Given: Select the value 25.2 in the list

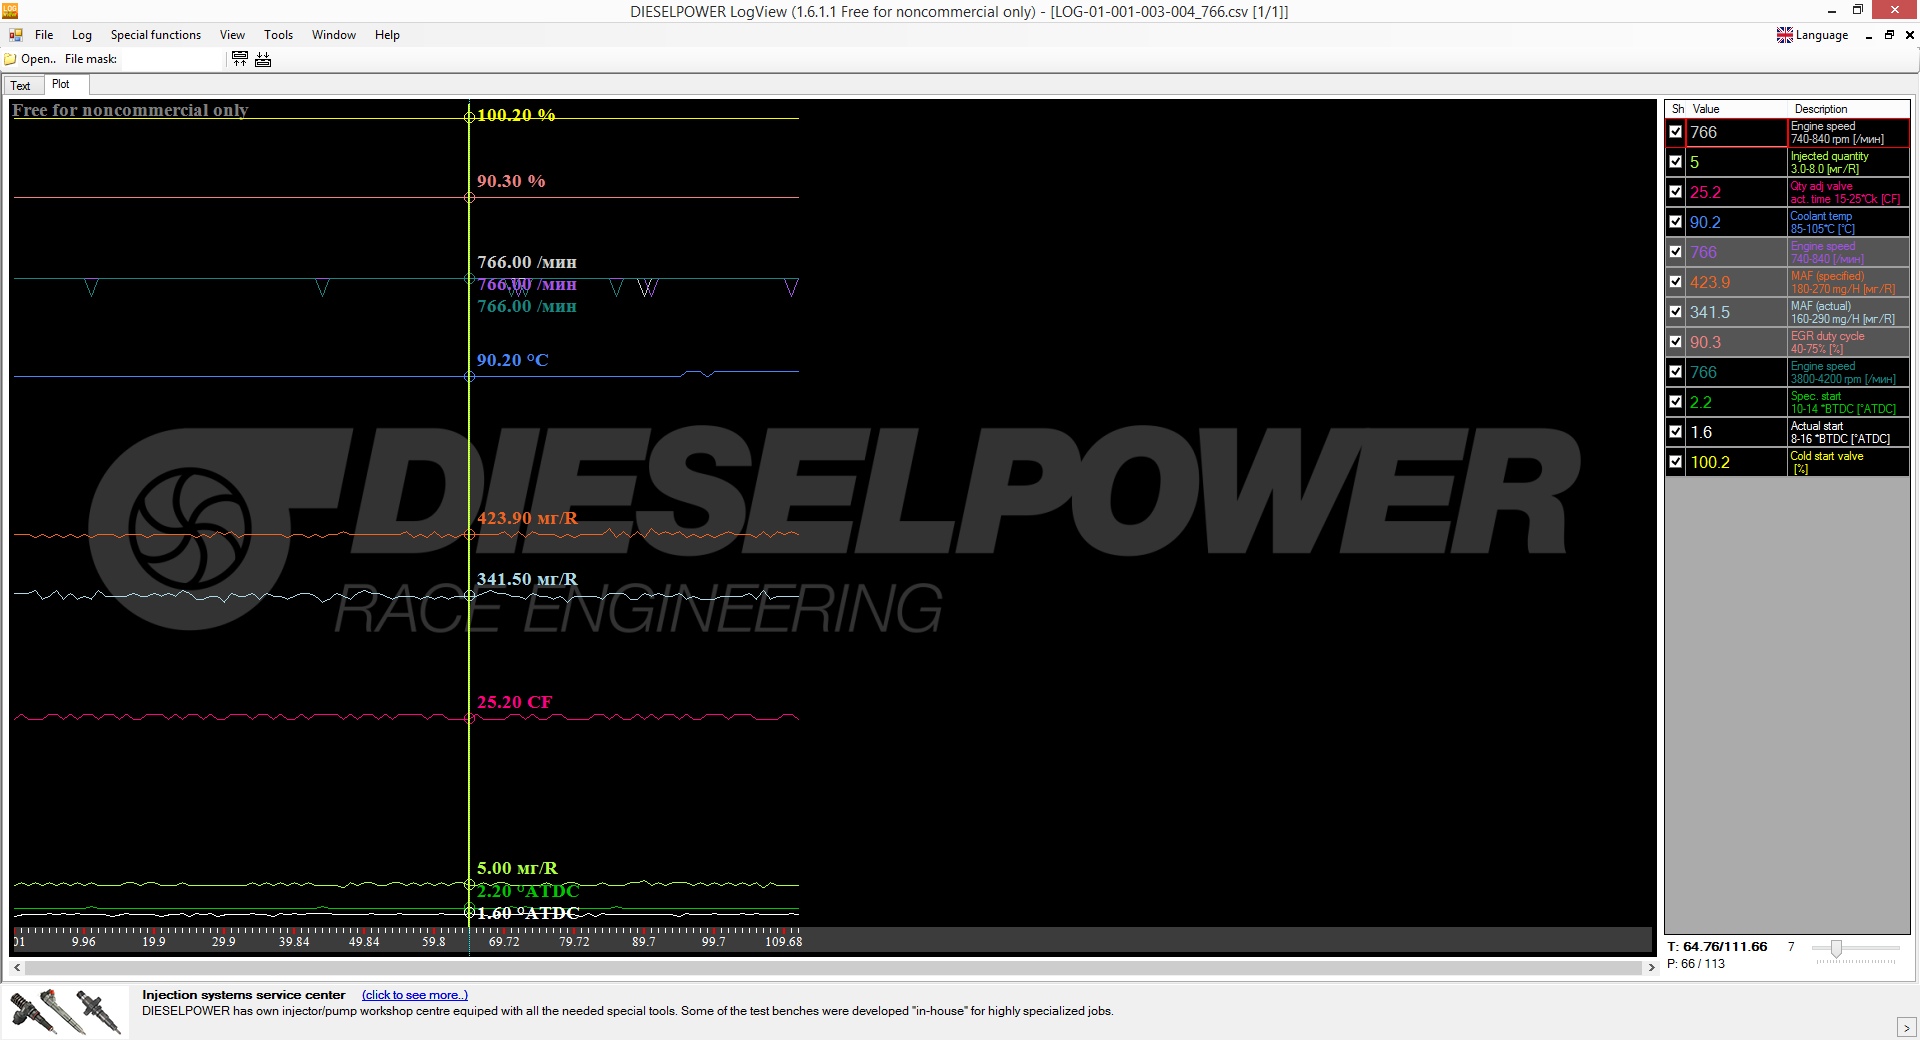Looking at the screenshot, I should click(1736, 192).
